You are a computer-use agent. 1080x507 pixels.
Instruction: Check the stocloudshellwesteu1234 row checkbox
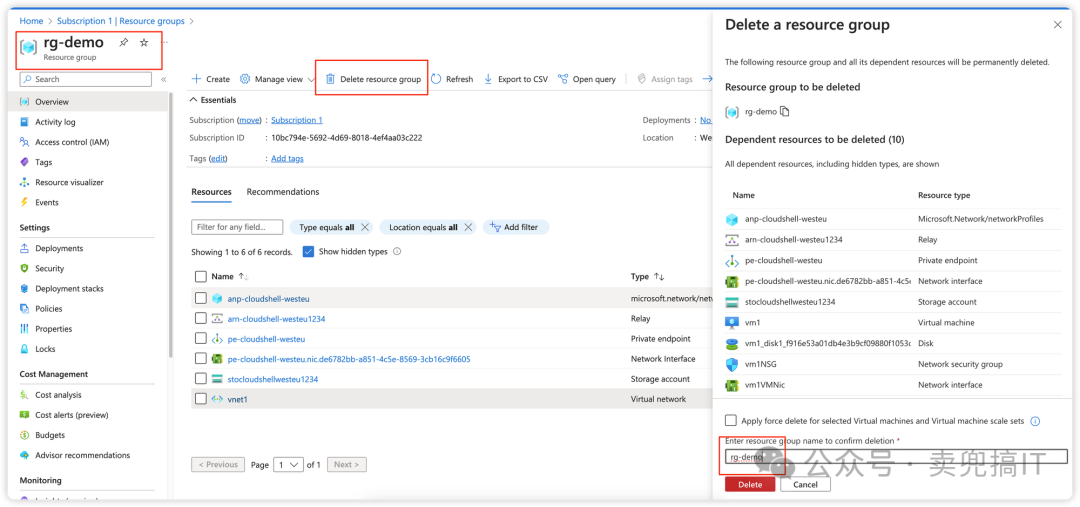pyautogui.click(x=200, y=378)
